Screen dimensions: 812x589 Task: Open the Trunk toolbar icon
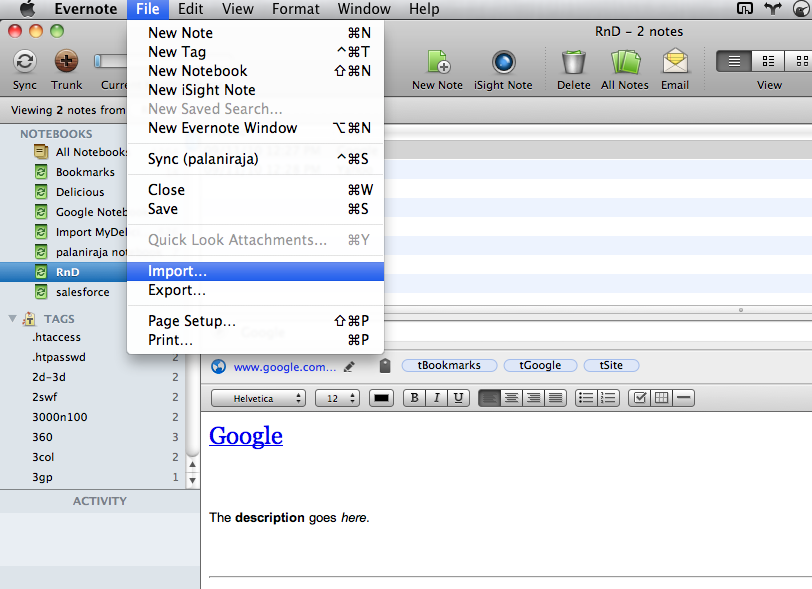pyautogui.click(x=66, y=62)
